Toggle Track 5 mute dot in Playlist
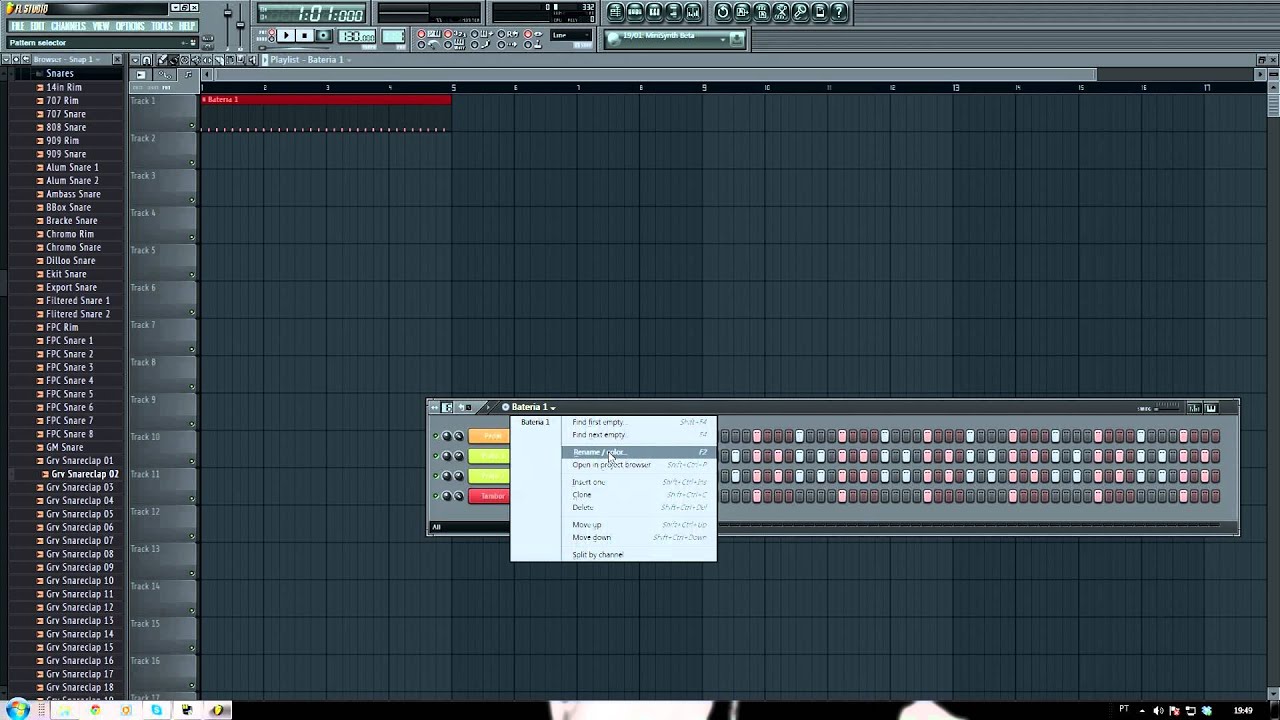The height and width of the screenshot is (720, 1280). coord(192,275)
